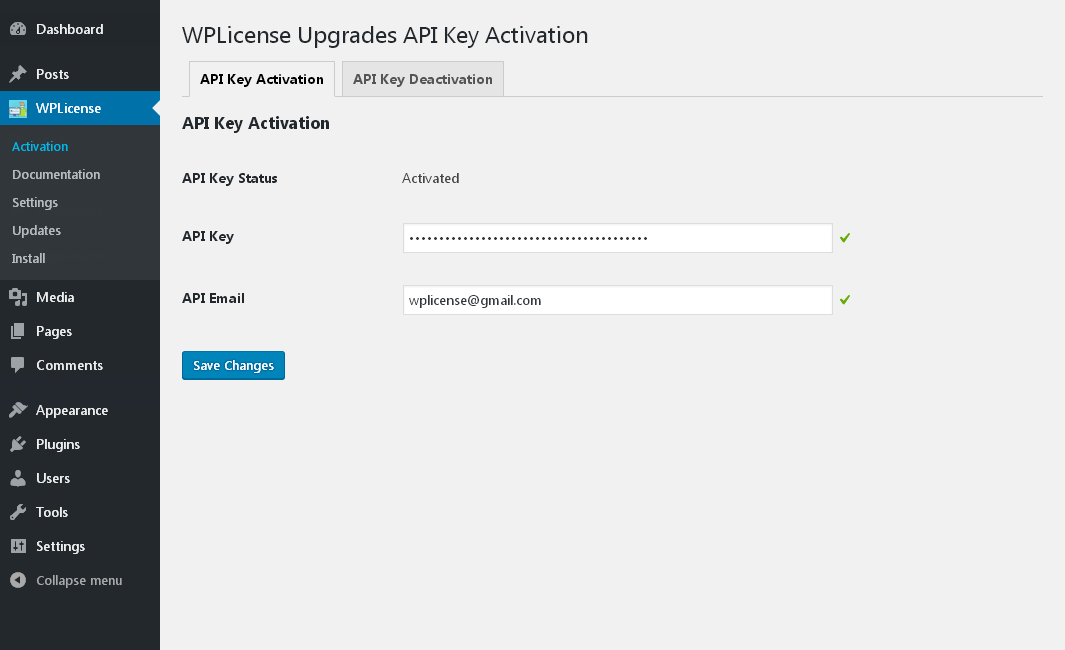1065x650 pixels.
Task: Click the Appearance paintbrush icon
Action: 18,410
